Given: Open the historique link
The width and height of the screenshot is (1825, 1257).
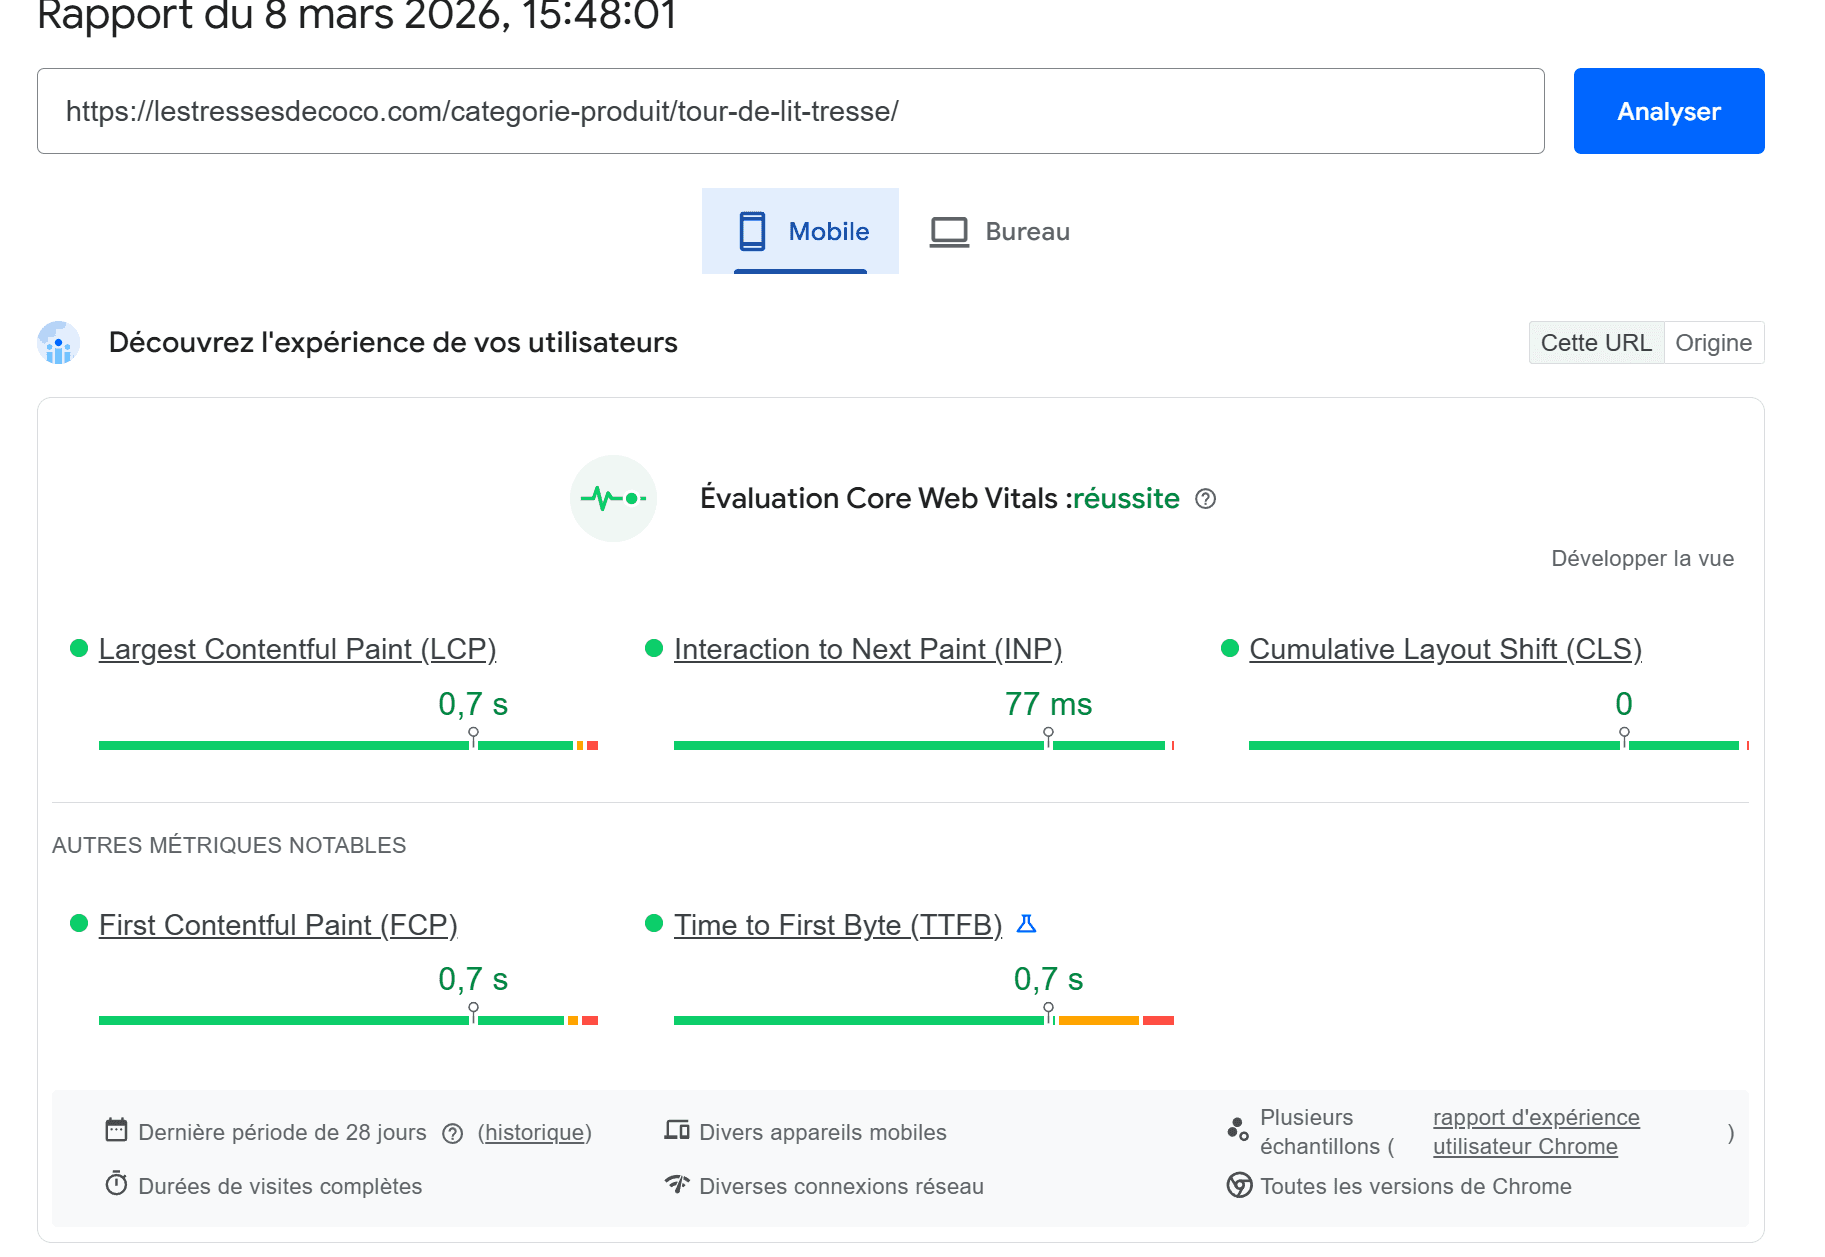Looking at the screenshot, I should click(534, 1133).
